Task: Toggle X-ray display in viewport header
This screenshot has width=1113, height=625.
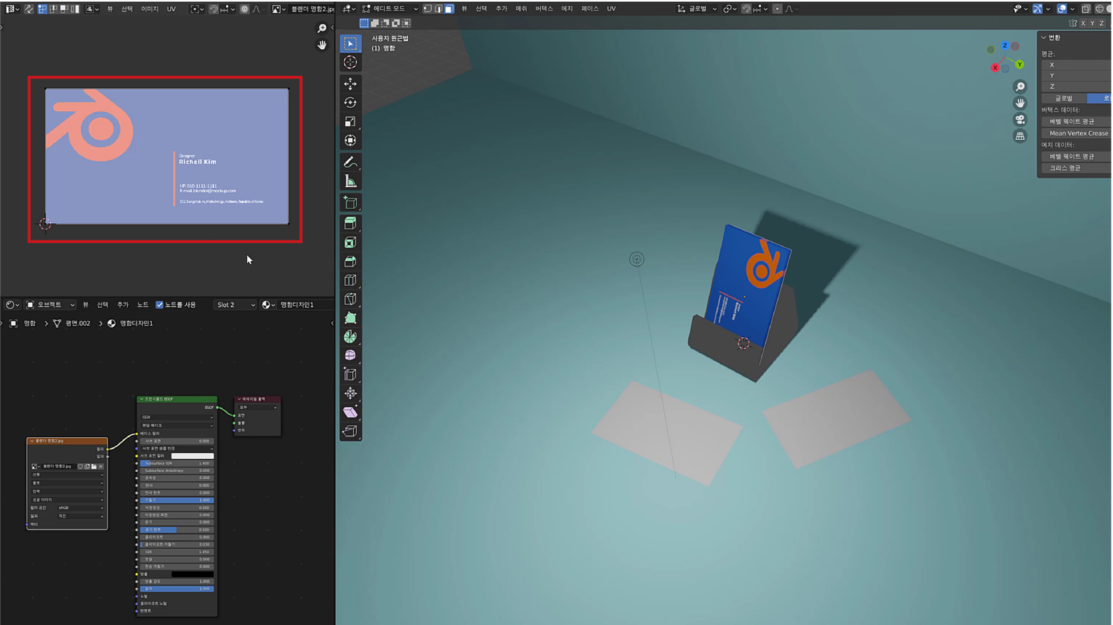Action: pyautogui.click(x=1086, y=9)
